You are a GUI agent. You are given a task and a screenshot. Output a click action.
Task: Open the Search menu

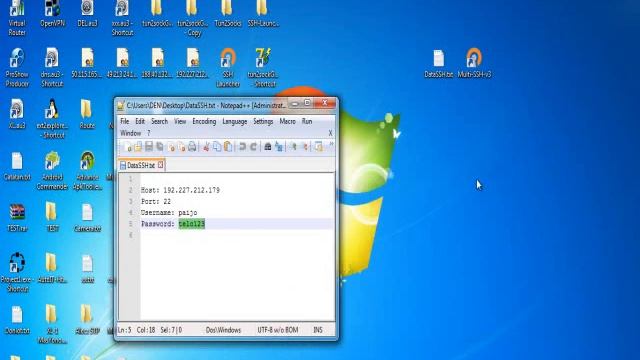click(159, 121)
